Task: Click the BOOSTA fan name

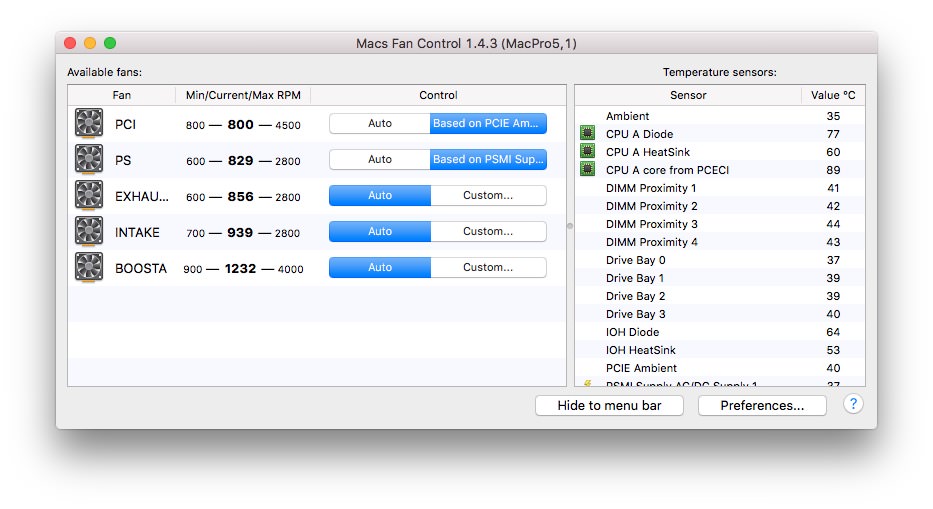Action: pos(141,268)
